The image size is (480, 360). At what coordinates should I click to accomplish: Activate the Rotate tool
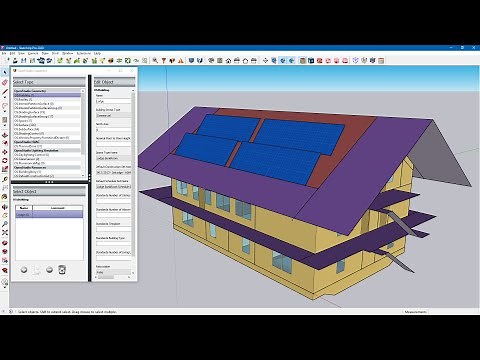click(x=5, y=161)
